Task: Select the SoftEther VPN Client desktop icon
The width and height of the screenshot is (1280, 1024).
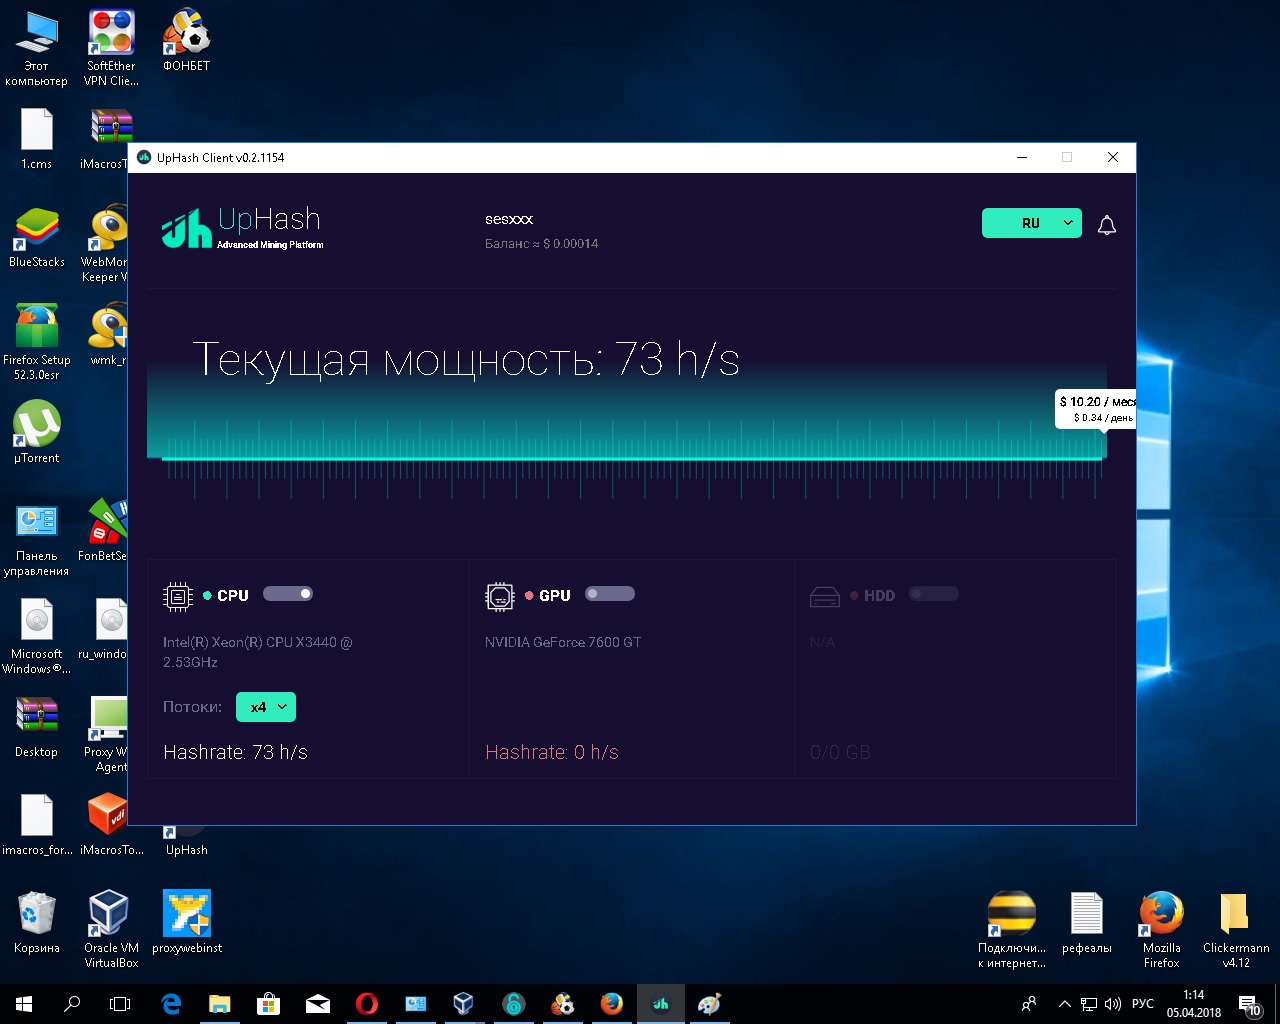Action: point(111,49)
